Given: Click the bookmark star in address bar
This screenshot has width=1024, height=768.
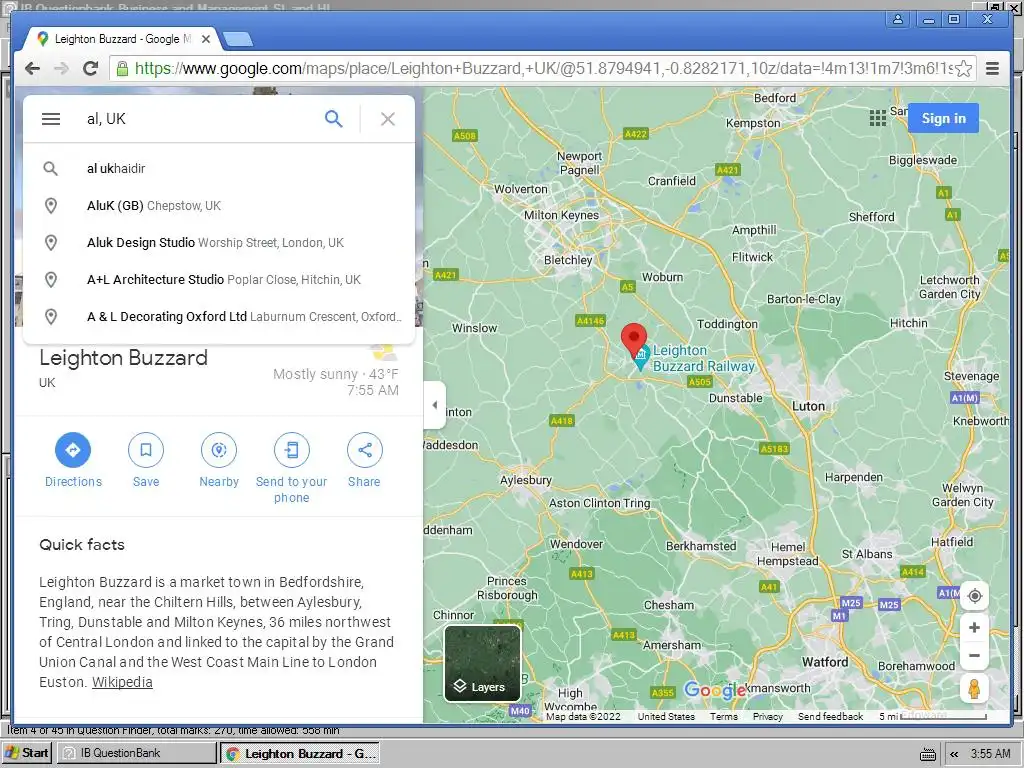Looking at the screenshot, I should tap(963, 69).
